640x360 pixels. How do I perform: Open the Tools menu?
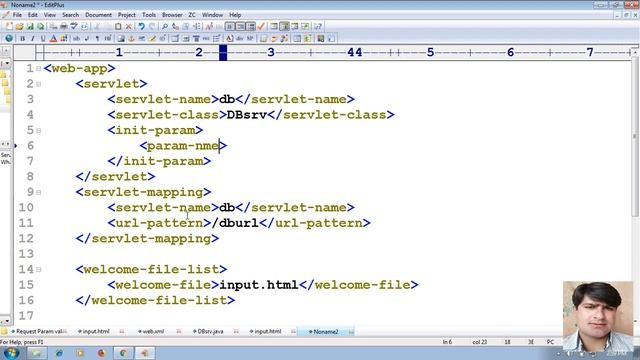[x=149, y=15]
